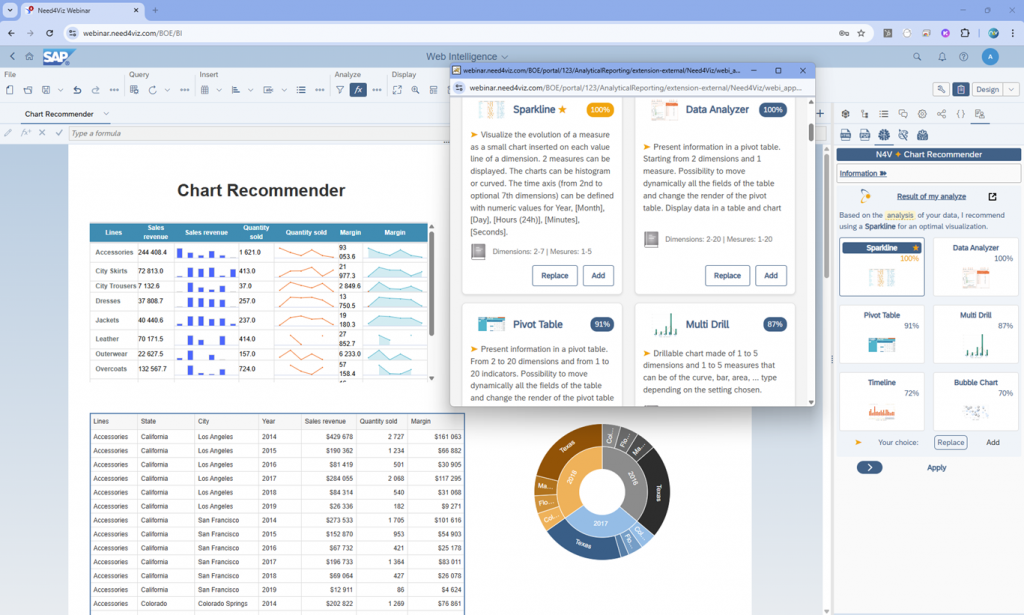
Task: Type a formula input field
Action: point(250,133)
